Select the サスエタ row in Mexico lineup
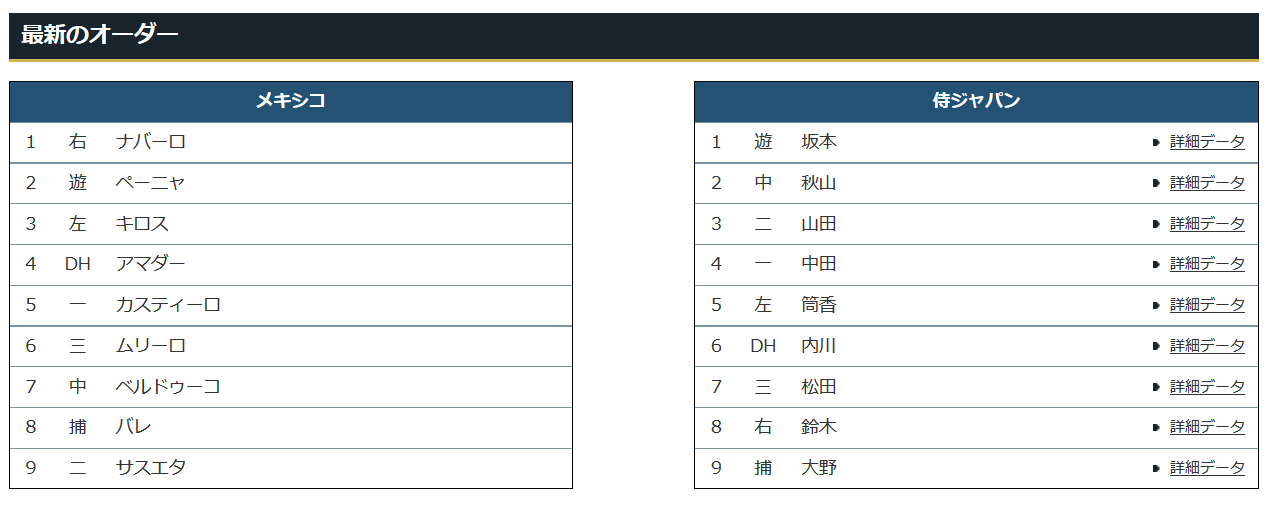The width and height of the screenshot is (1279, 509). click(291, 468)
